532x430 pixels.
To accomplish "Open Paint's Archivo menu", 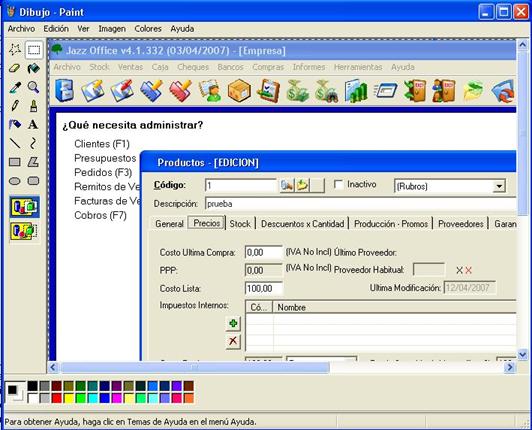I will (21, 29).
